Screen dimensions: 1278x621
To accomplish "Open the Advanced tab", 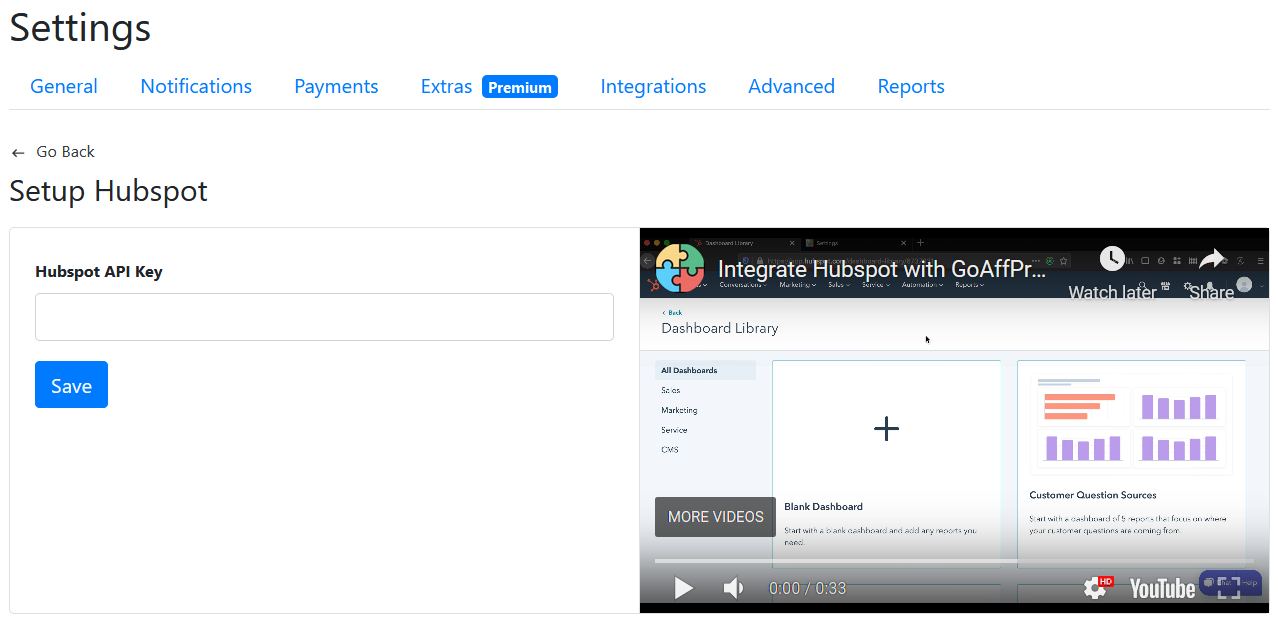I will (791, 87).
